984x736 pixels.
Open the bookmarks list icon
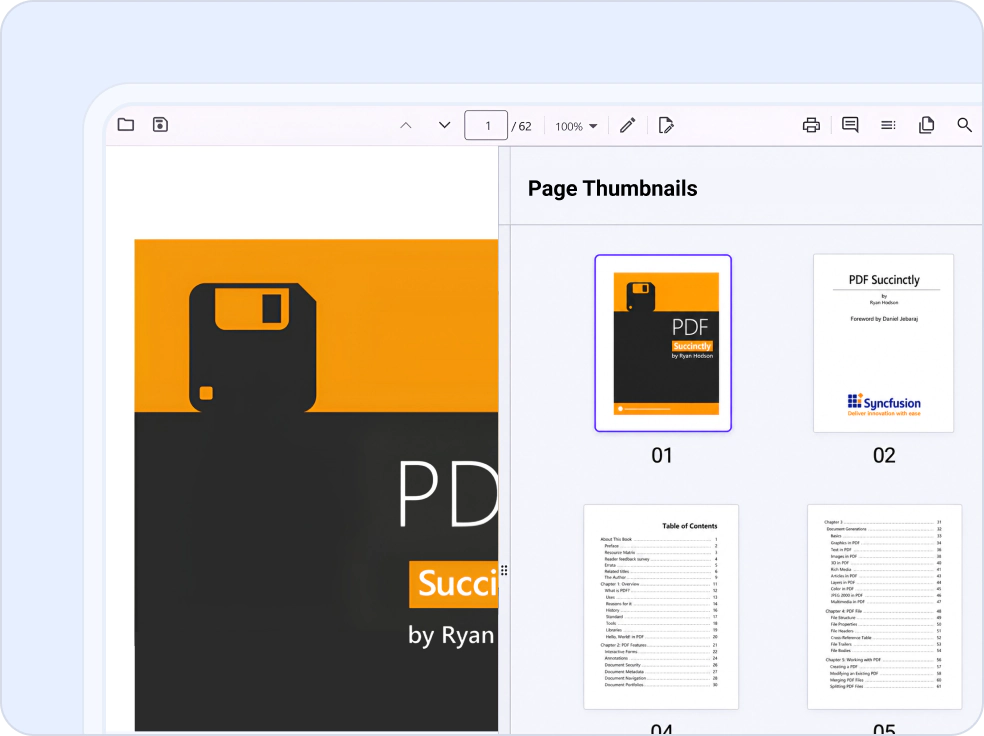[888, 125]
